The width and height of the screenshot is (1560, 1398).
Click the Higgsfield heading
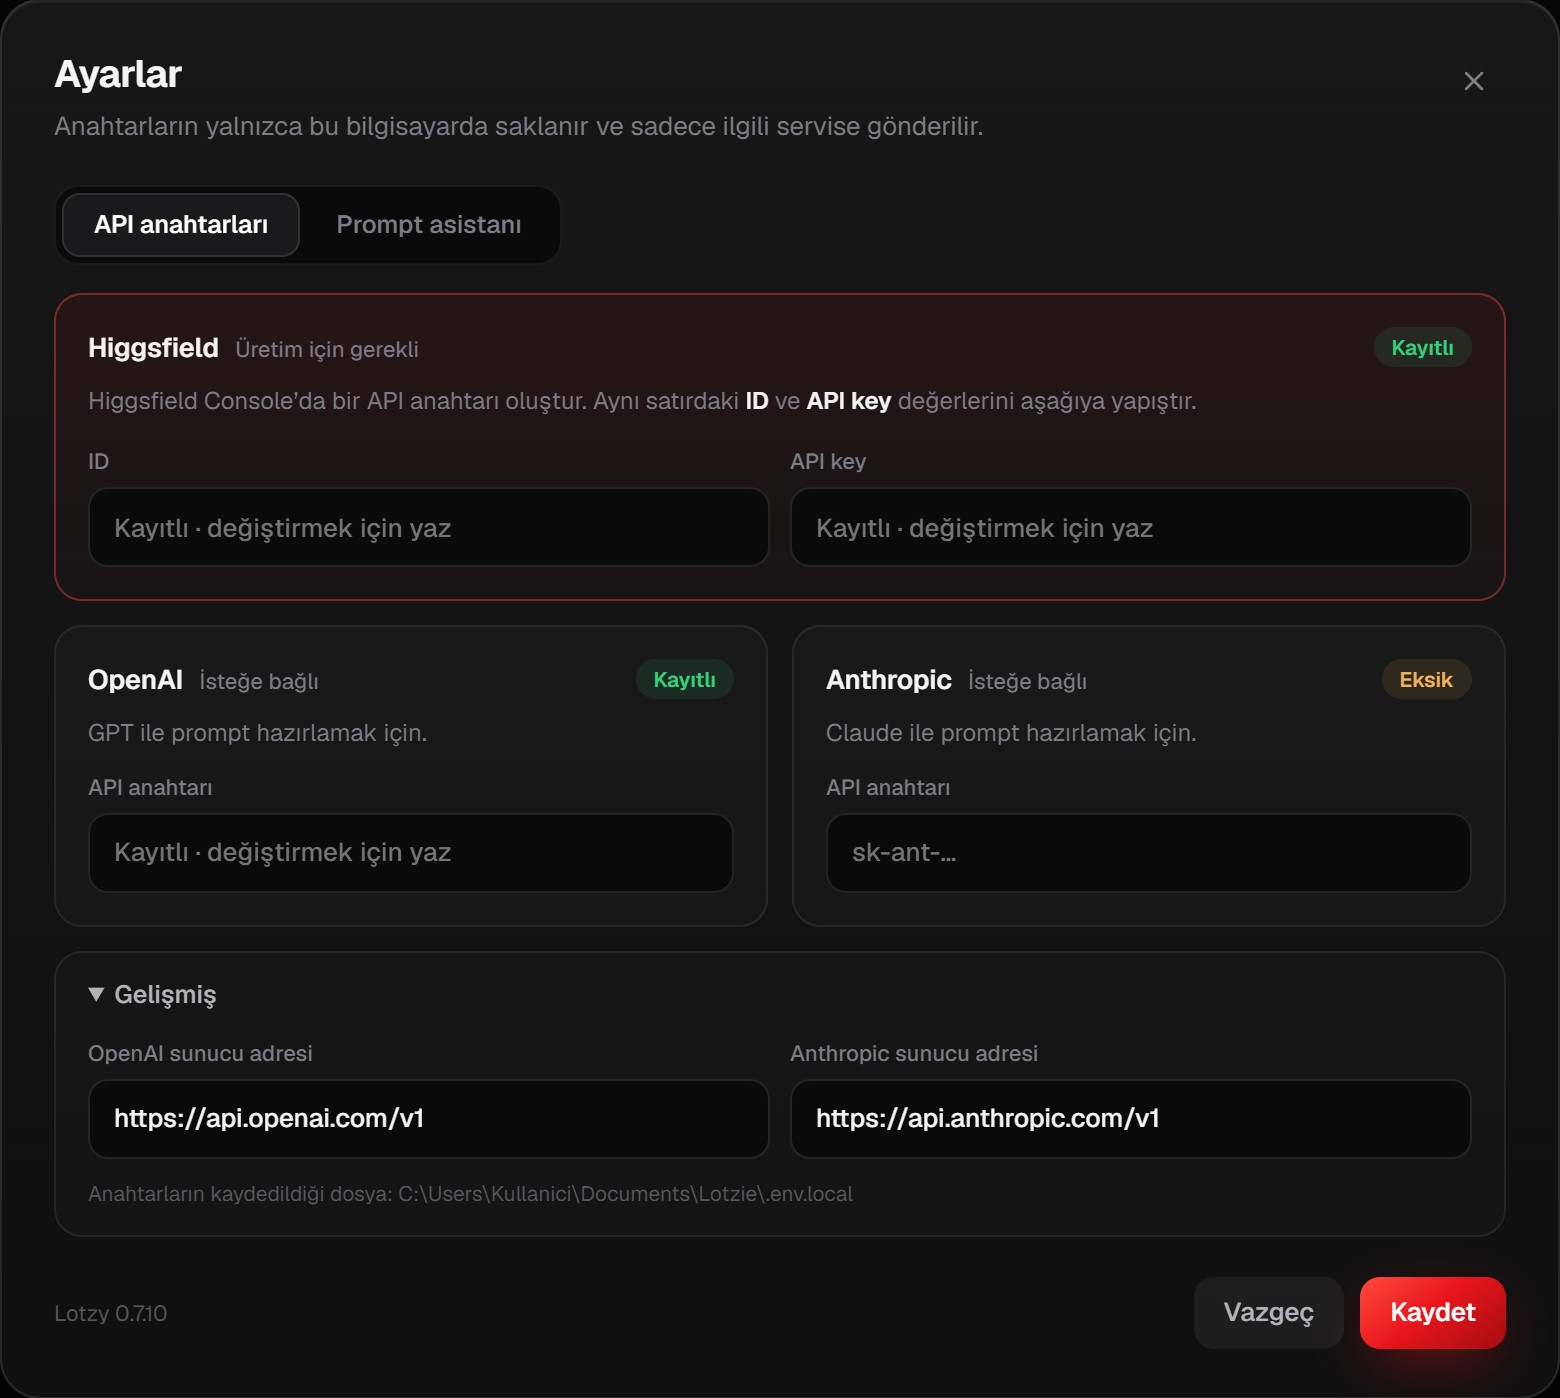(x=153, y=348)
